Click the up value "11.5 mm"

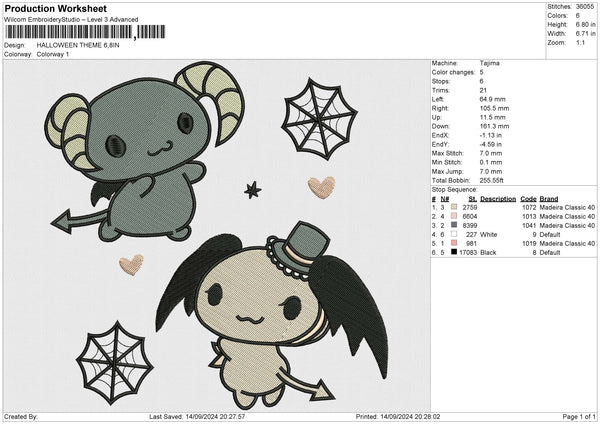[x=492, y=117]
